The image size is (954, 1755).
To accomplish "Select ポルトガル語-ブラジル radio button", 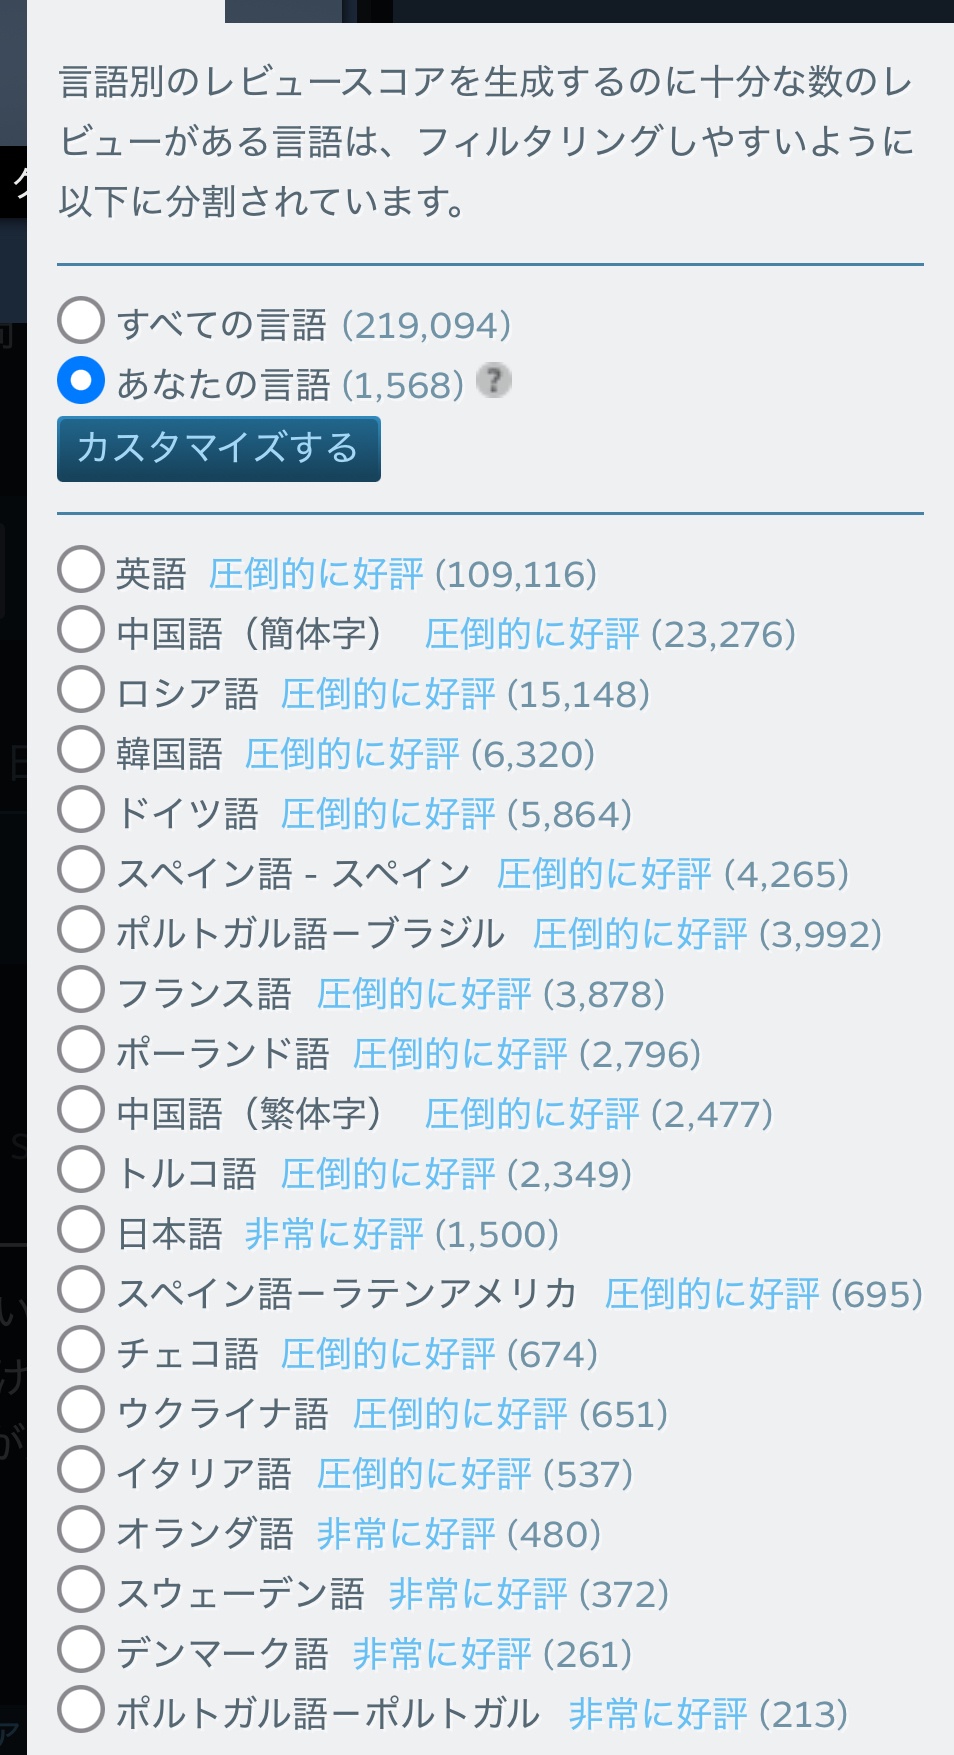I will (x=81, y=930).
